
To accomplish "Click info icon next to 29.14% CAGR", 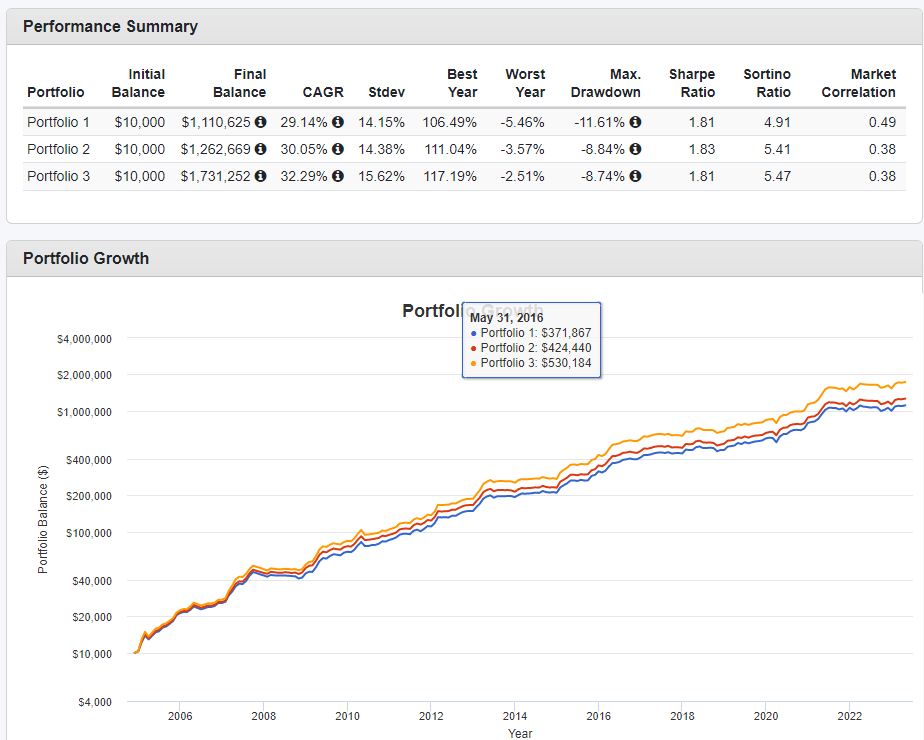I will [x=338, y=122].
